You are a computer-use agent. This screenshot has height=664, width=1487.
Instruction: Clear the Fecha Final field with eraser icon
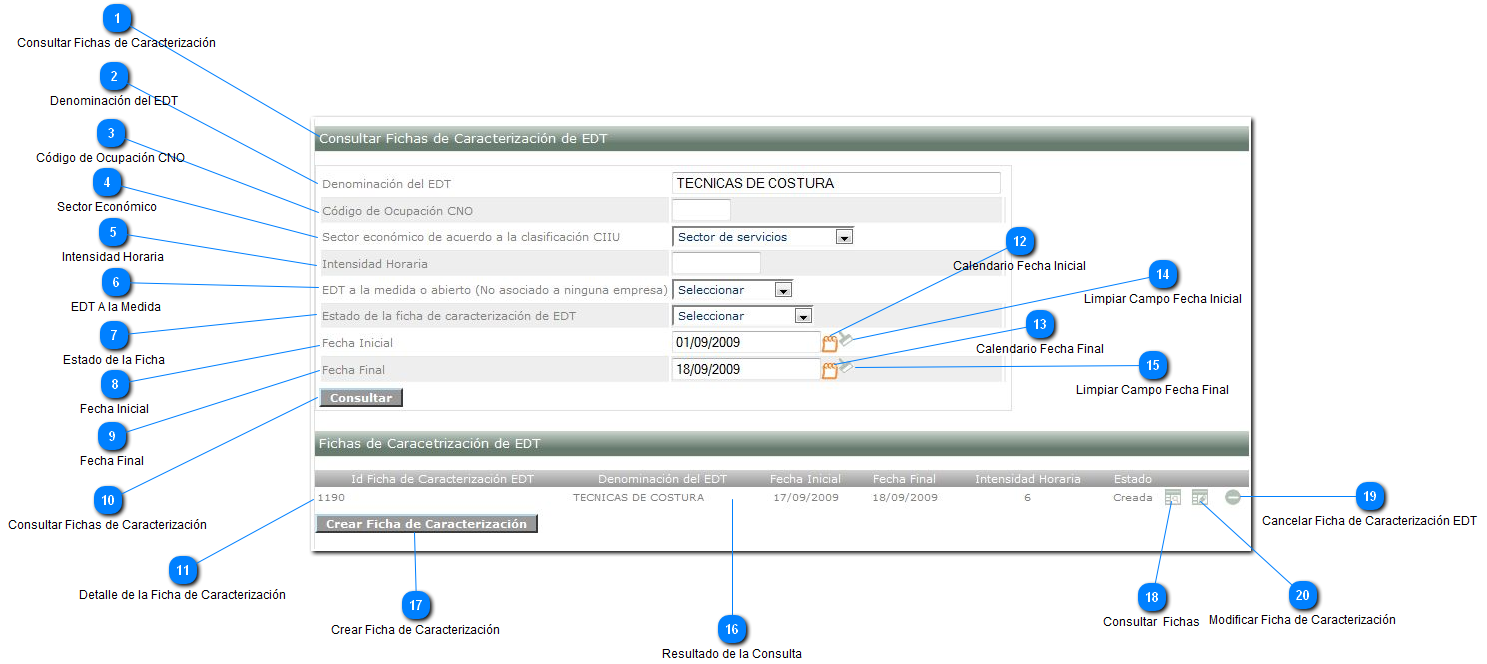click(x=846, y=367)
